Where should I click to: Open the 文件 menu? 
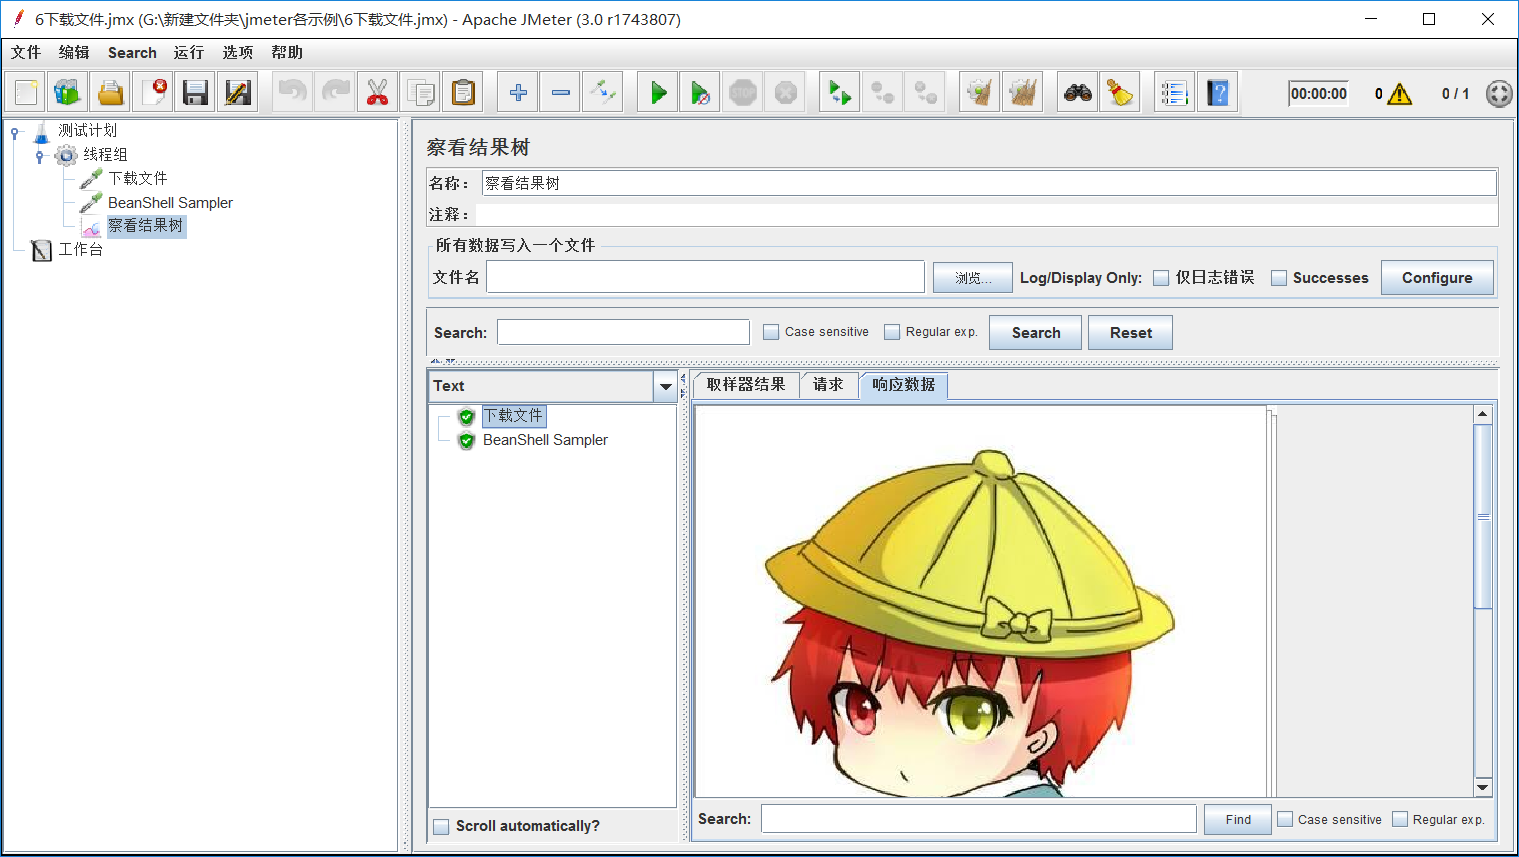tap(26, 52)
